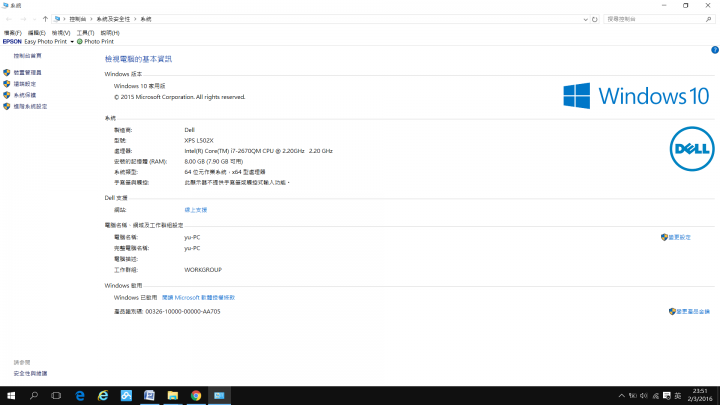
Task: Go to Control Panel Home link
Action: pos(28,56)
